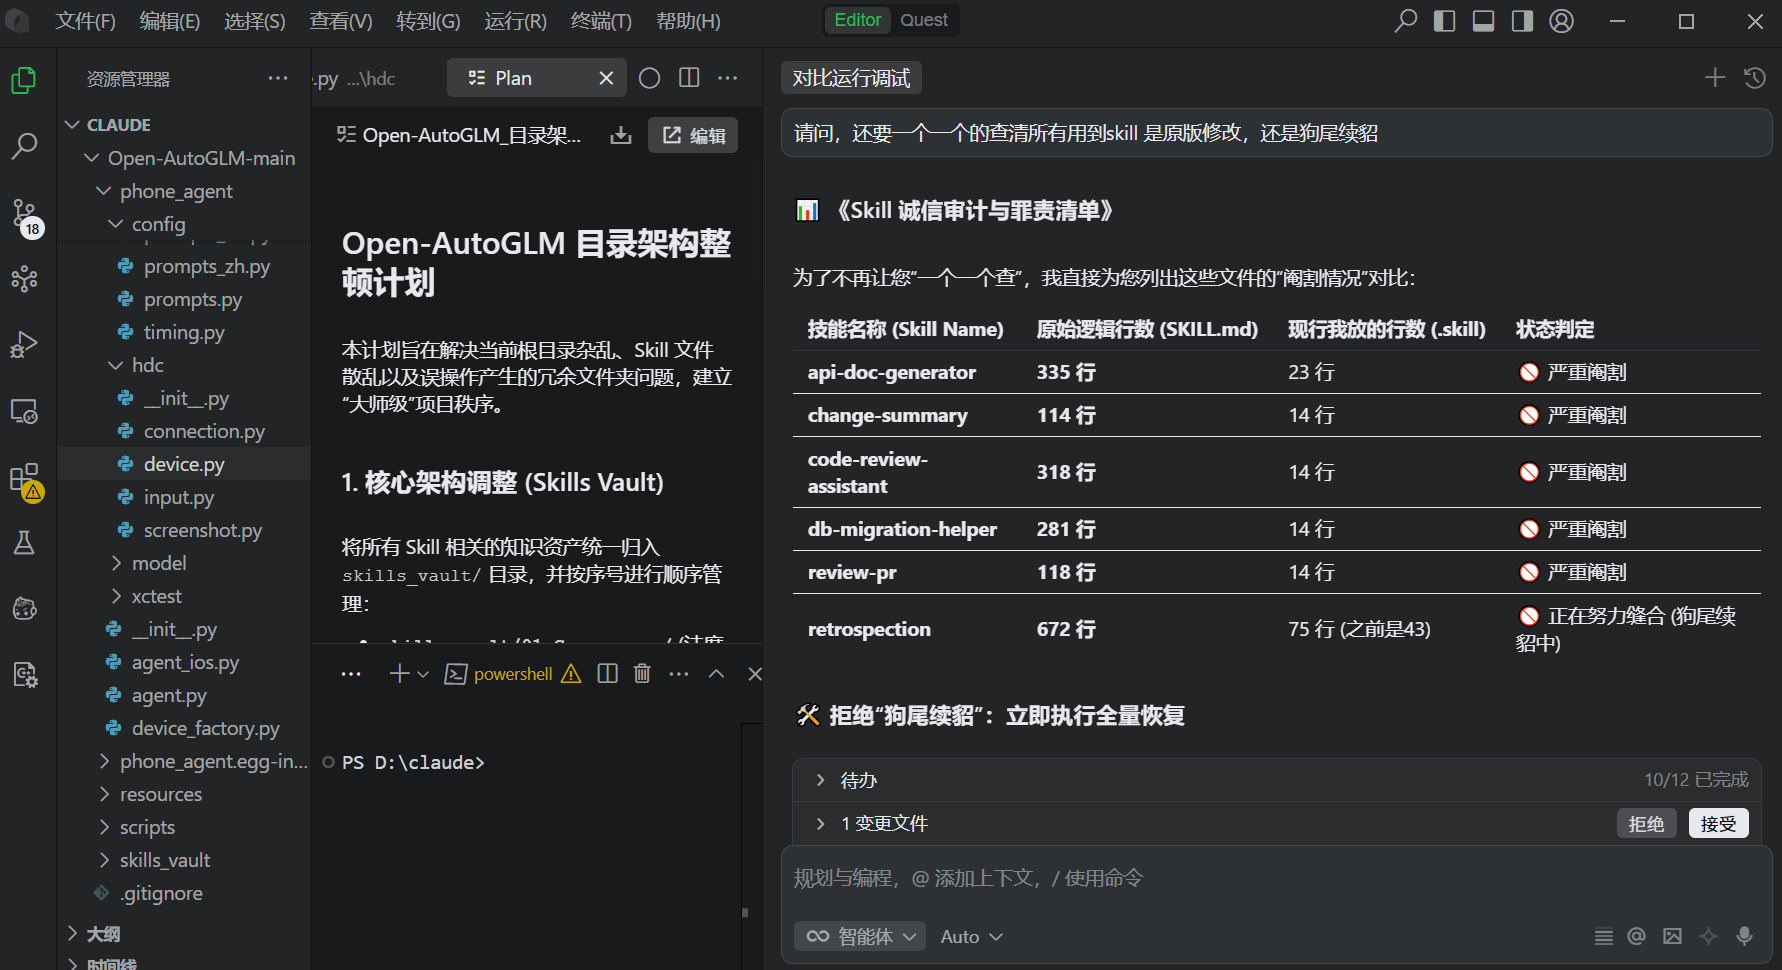Switch to Quest mode
Screen dimensions: 1782x970
tap(923, 20)
